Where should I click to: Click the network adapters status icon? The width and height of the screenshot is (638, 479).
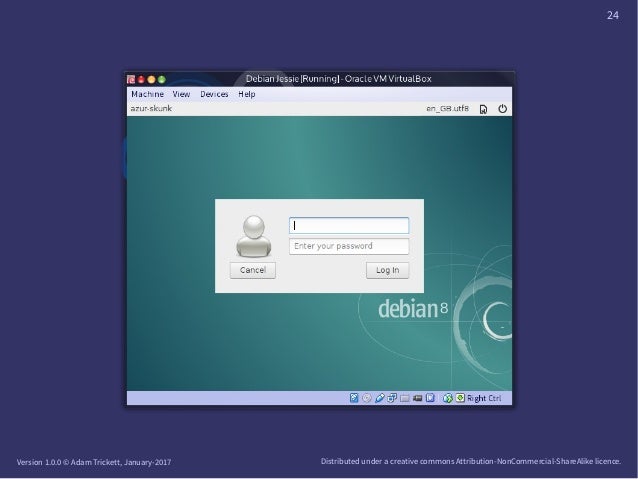[x=392, y=398]
